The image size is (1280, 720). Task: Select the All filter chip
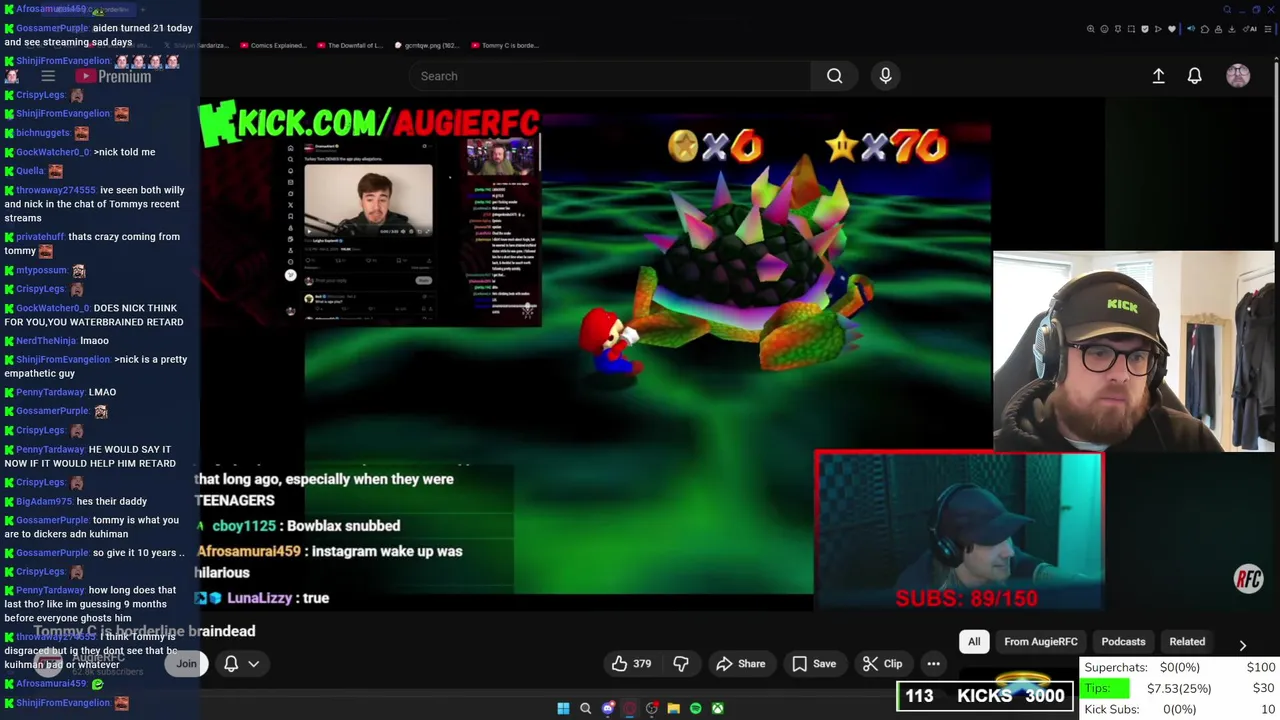[974, 642]
